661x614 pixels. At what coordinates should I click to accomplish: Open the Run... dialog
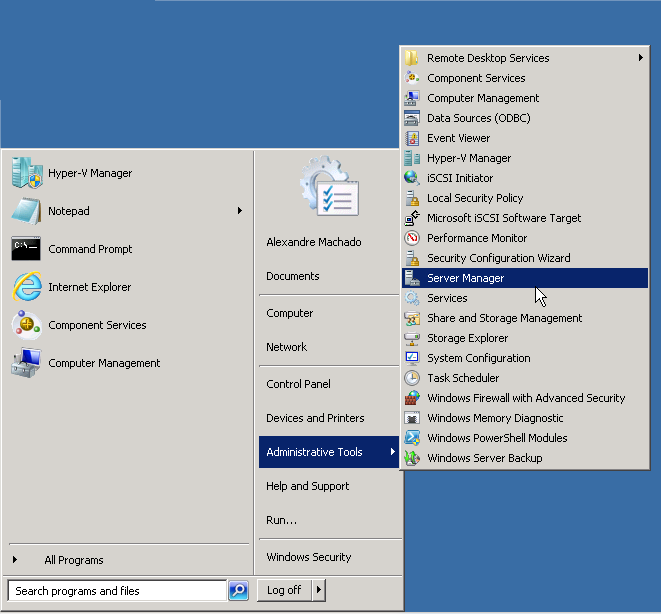[x=281, y=520]
